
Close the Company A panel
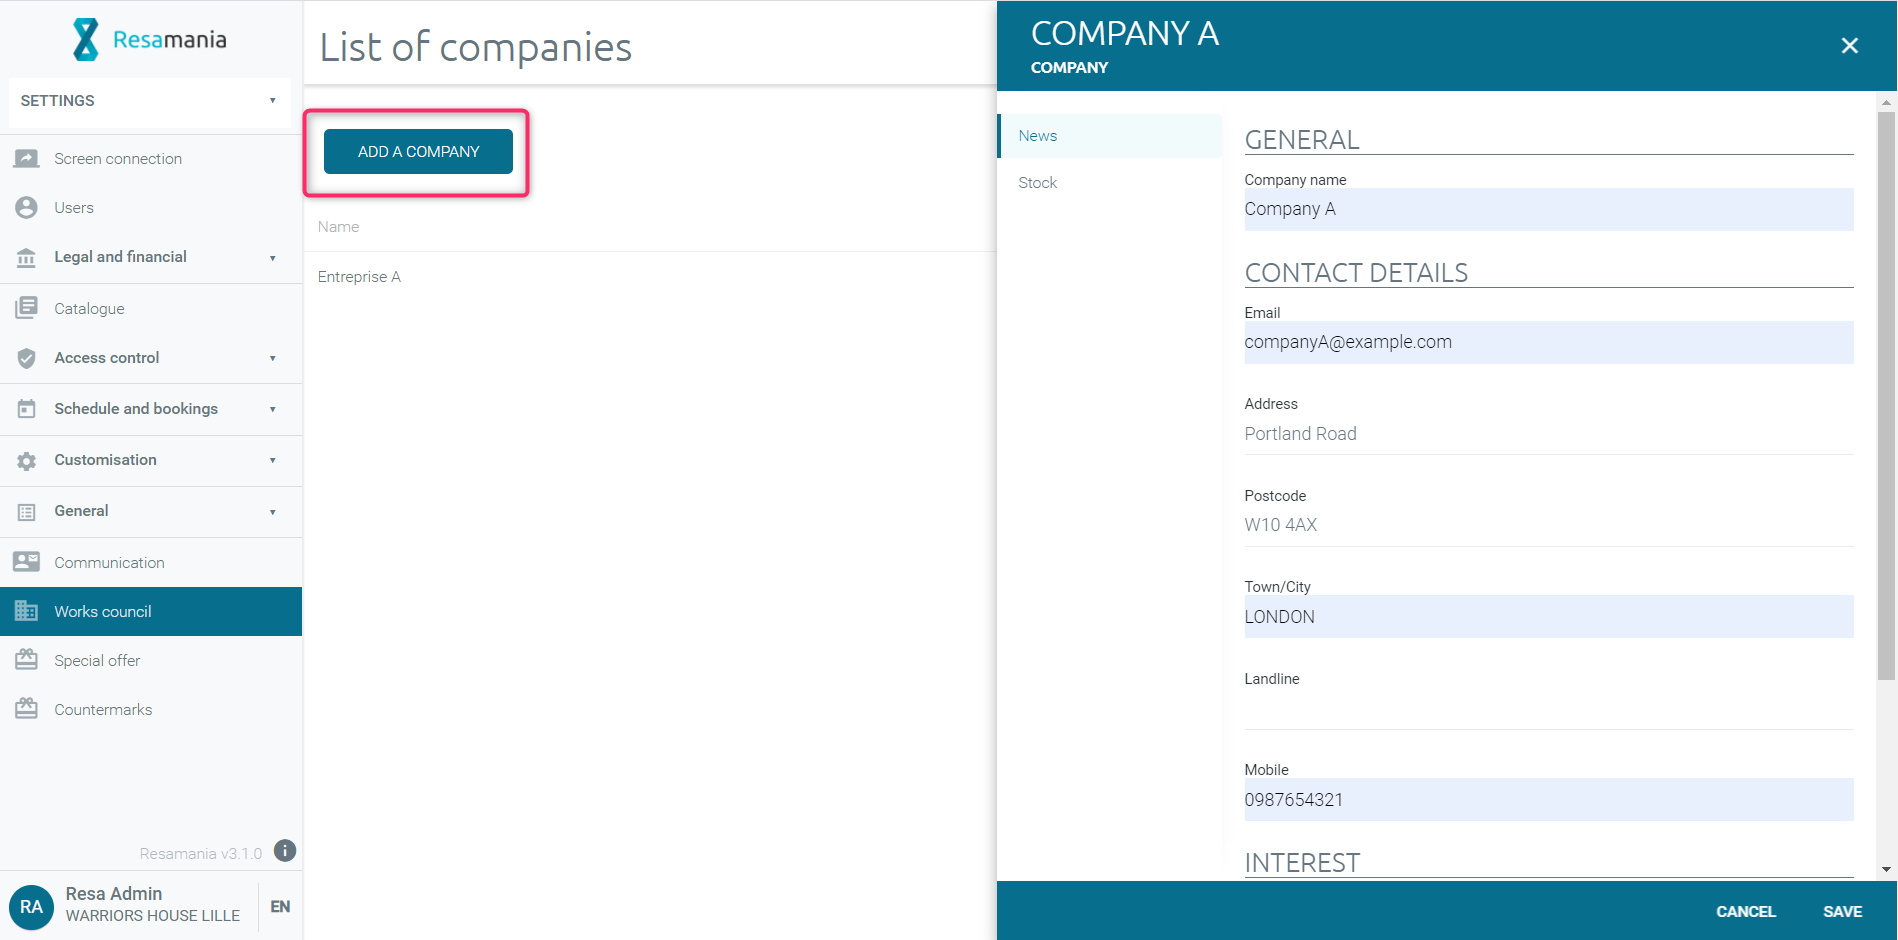1849,46
